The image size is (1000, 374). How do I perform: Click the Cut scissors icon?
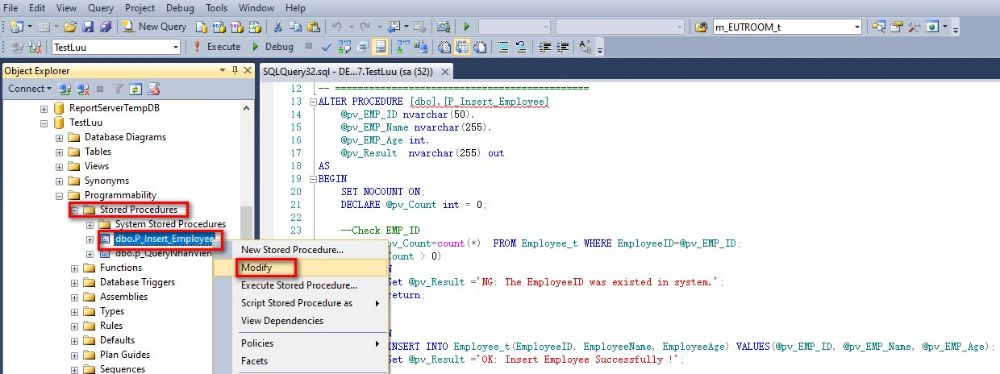pyautogui.click(x=278, y=27)
